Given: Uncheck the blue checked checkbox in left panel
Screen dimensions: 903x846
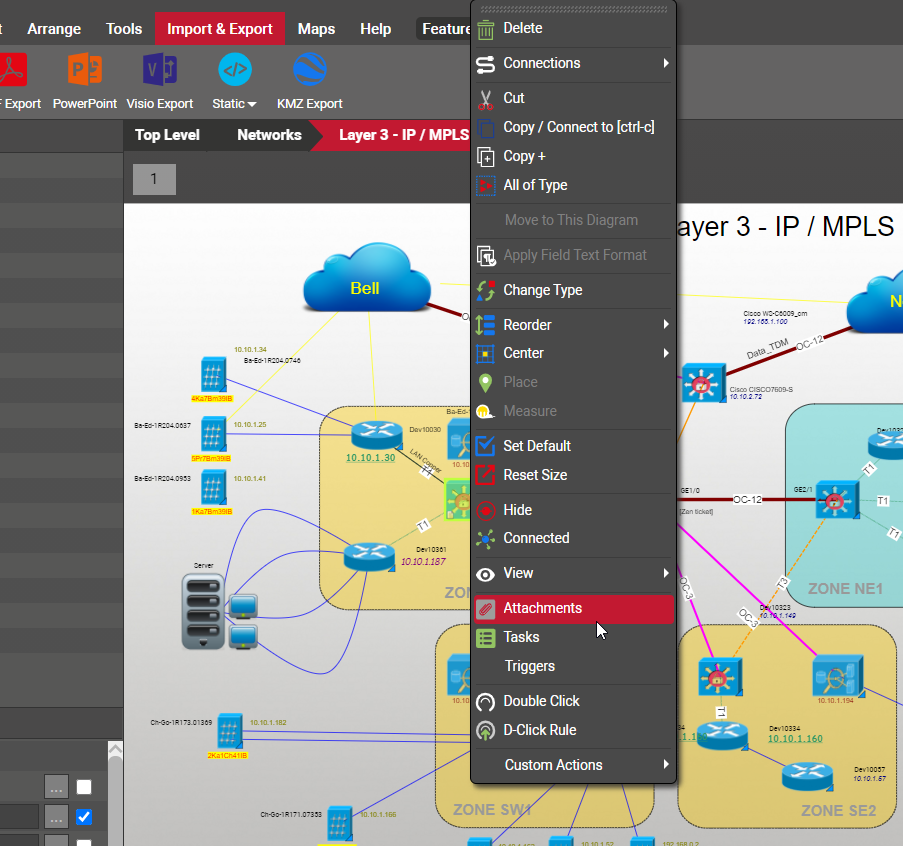Looking at the screenshot, I should (x=84, y=817).
